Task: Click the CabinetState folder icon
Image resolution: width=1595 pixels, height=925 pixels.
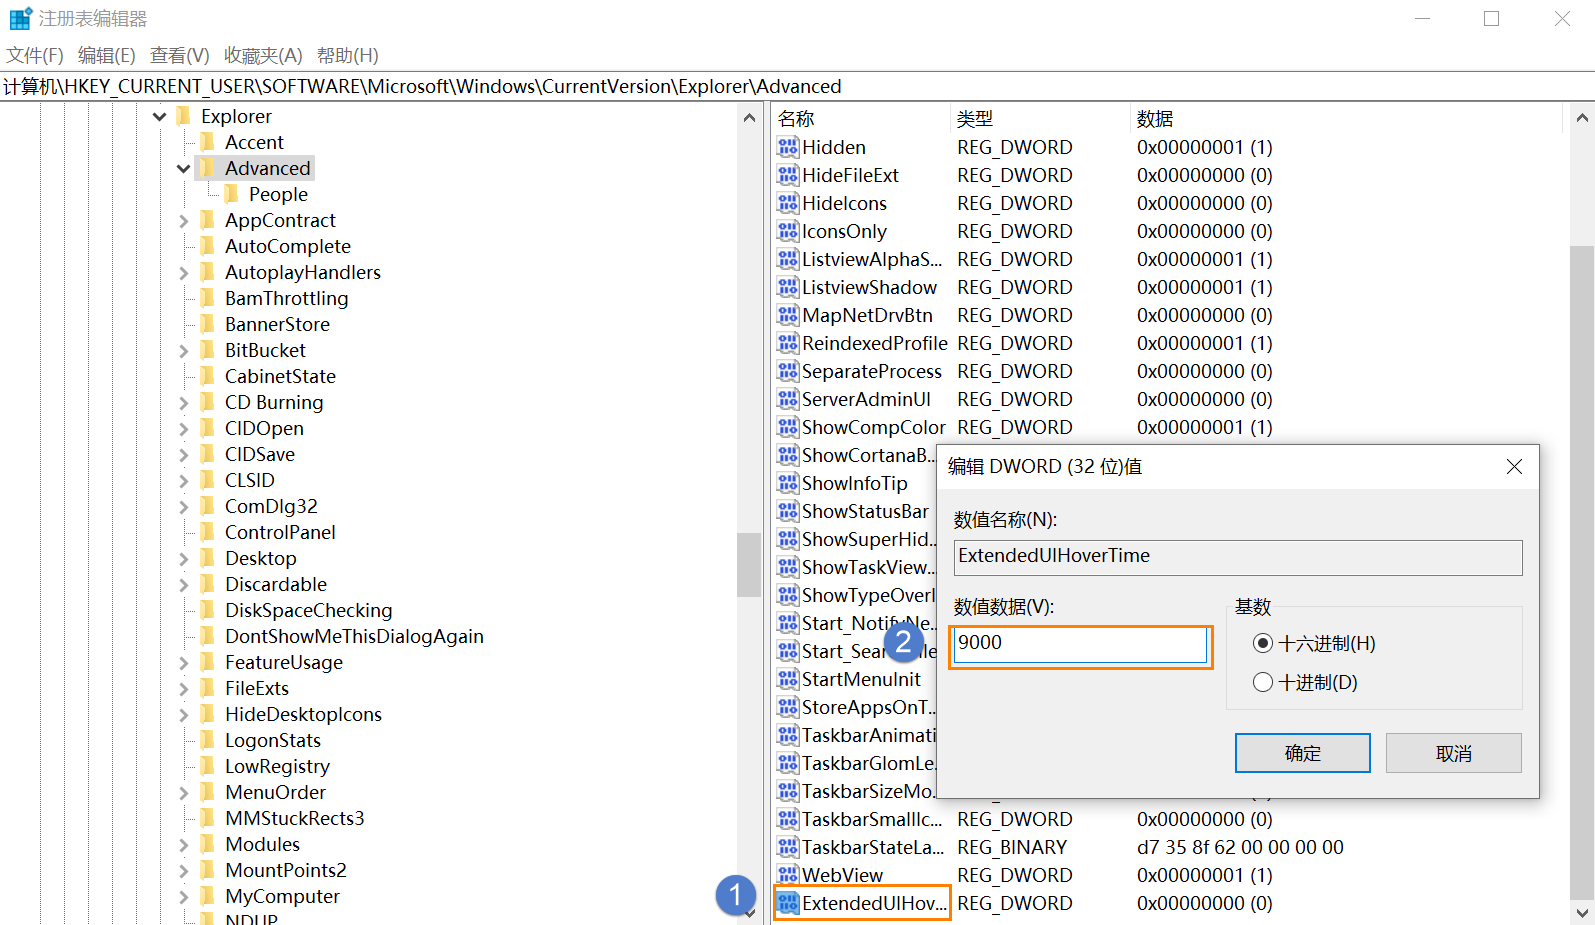Action: click(208, 376)
